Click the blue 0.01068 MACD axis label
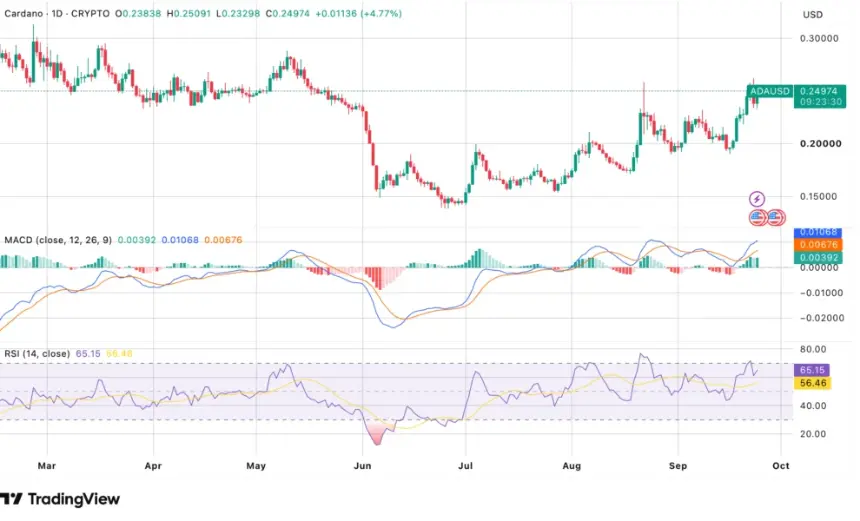860x521 pixels. (x=819, y=233)
